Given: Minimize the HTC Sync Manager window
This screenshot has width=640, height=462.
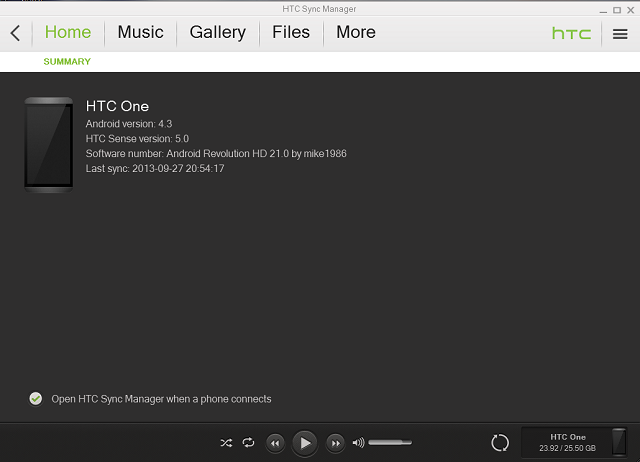Looking at the screenshot, I should pos(603,11).
